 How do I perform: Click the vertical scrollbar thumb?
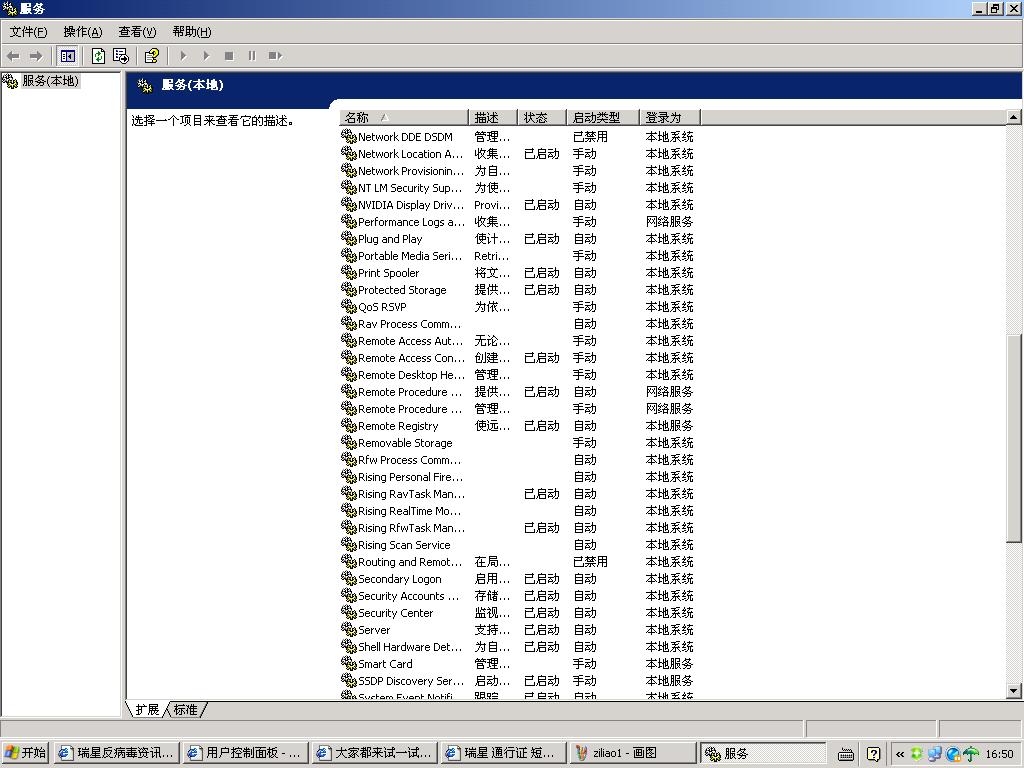pyautogui.click(x=1014, y=438)
